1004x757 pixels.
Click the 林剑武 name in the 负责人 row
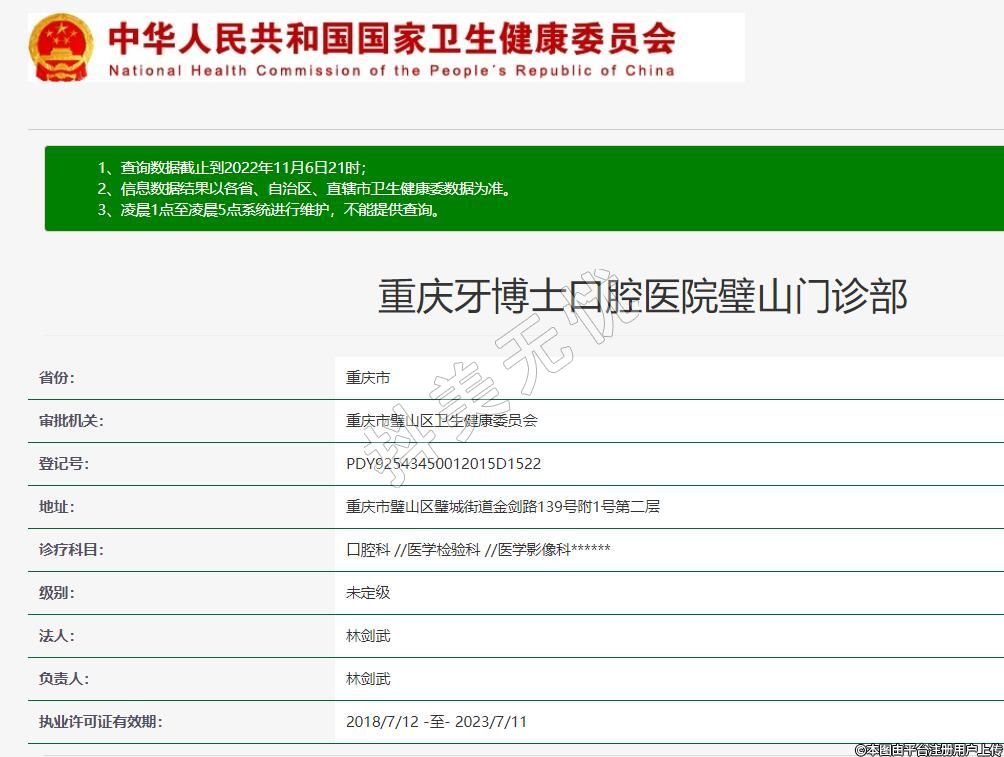[x=368, y=679]
